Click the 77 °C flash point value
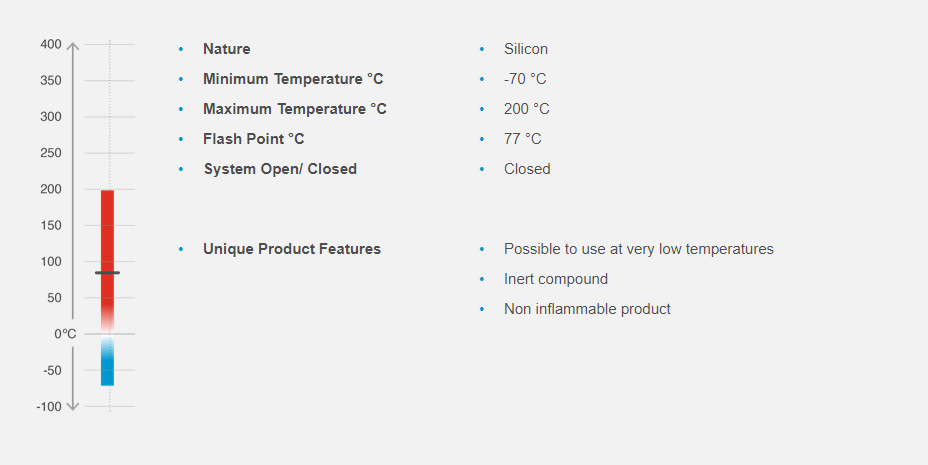Image resolution: width=928 pixels, height=465 pixels. [x=523, y=139]
